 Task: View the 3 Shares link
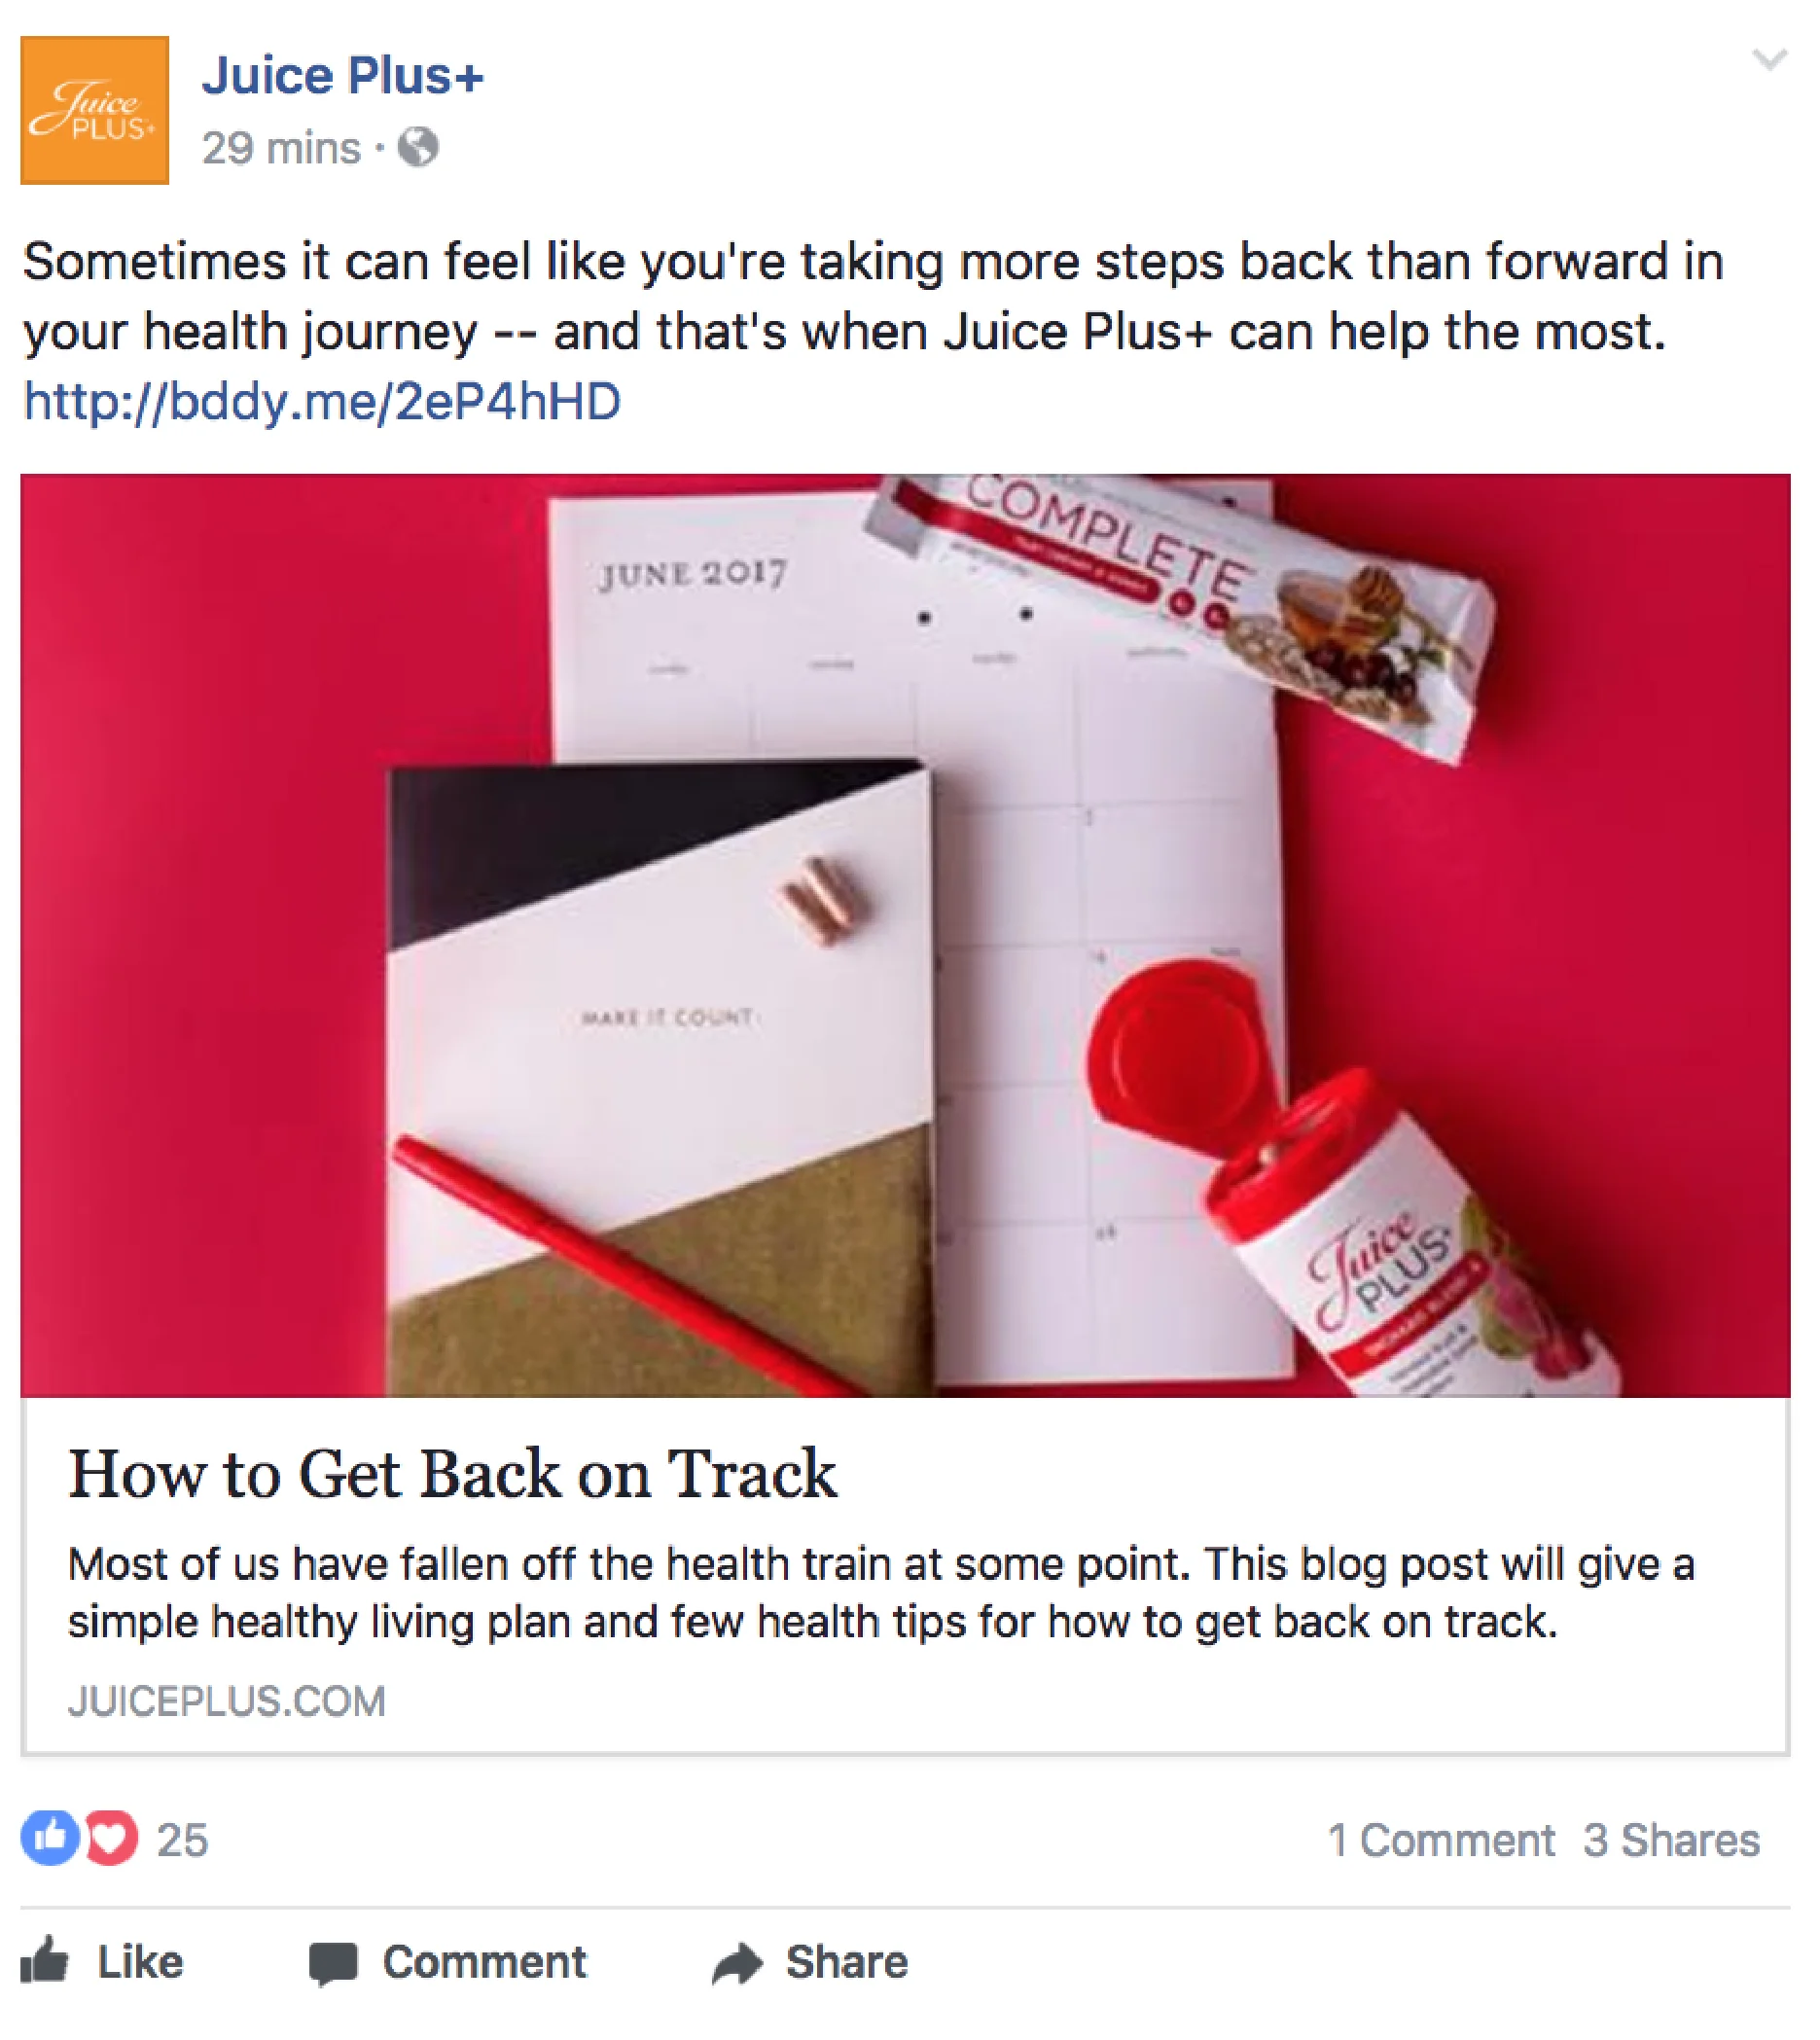click(1671, 1840)
